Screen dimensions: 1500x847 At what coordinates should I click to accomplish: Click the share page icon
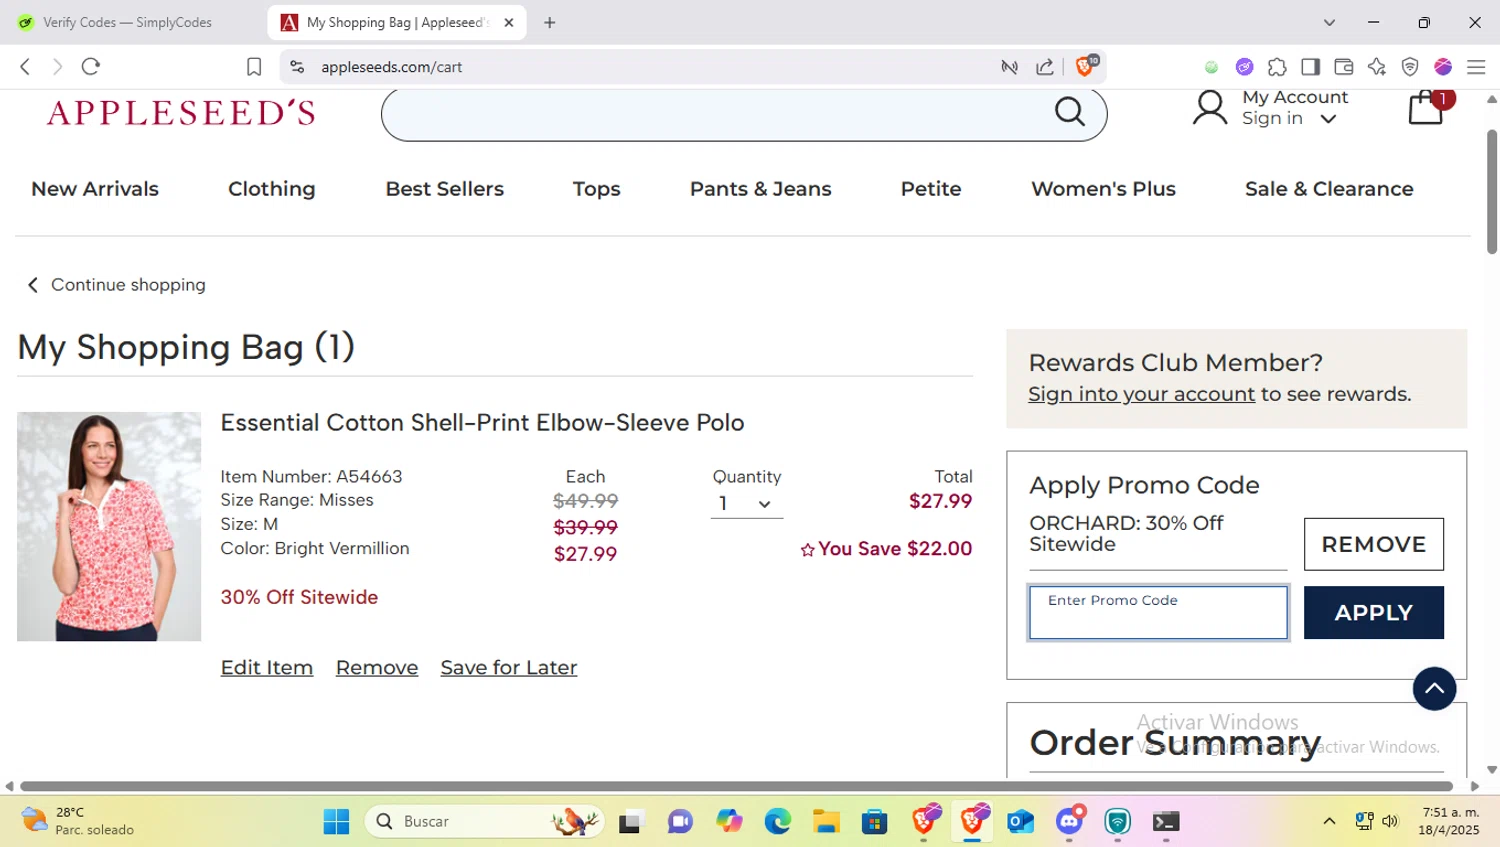[x=1045, y=67]
